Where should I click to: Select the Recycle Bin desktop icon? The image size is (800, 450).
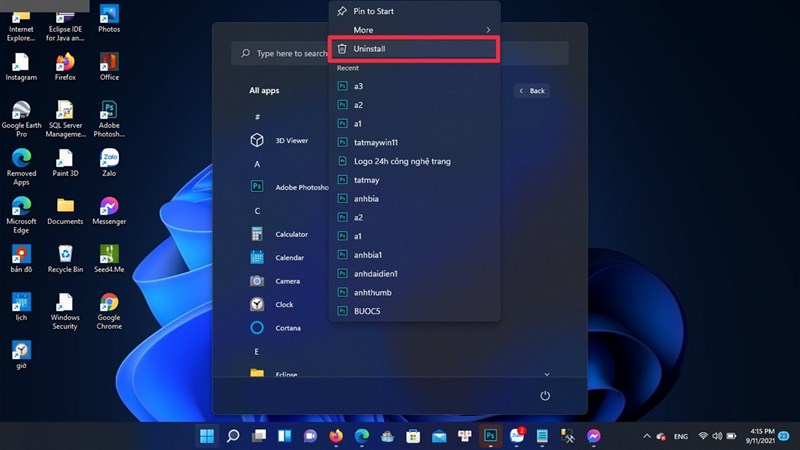(x=65, y=258)
